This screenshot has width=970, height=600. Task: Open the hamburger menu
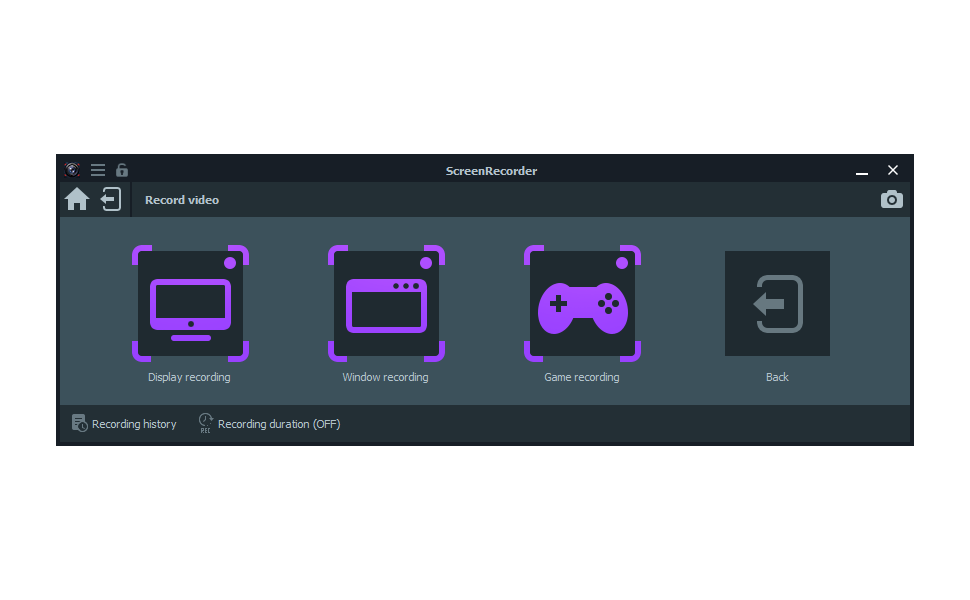click(98, 170)
